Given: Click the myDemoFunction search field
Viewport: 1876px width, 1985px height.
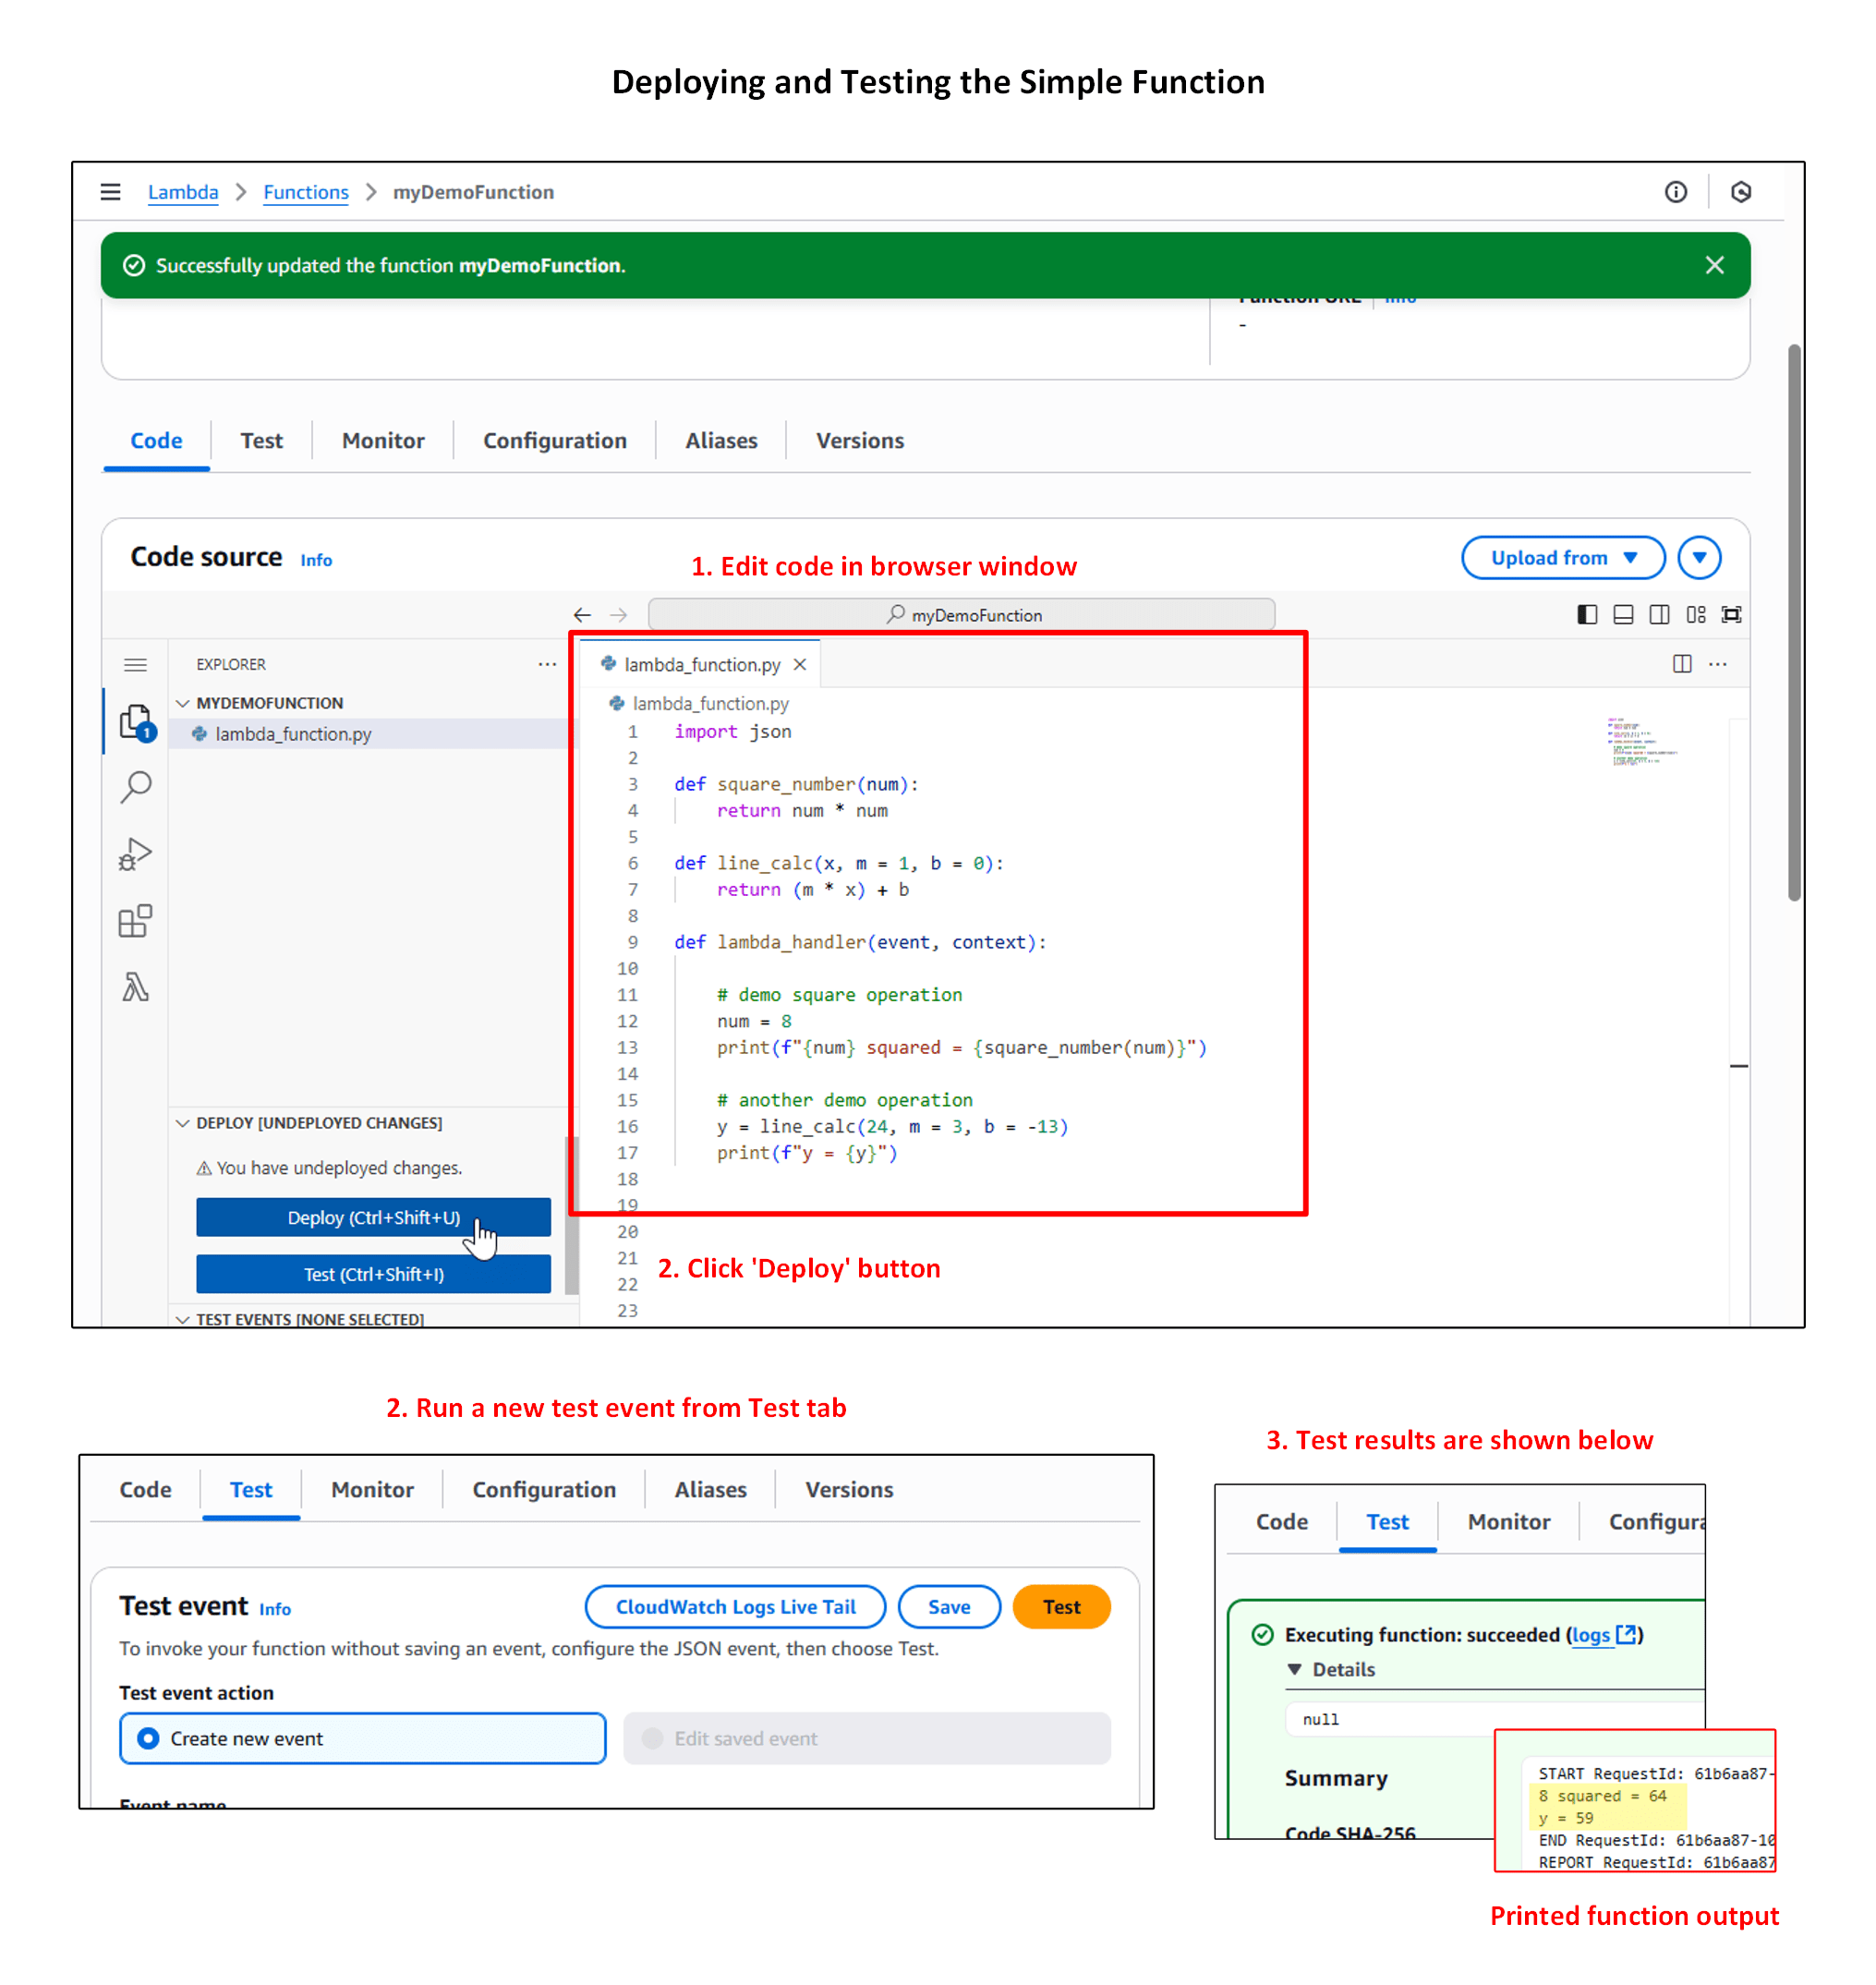Looking at the screenshot, I should tap(961, 615).
